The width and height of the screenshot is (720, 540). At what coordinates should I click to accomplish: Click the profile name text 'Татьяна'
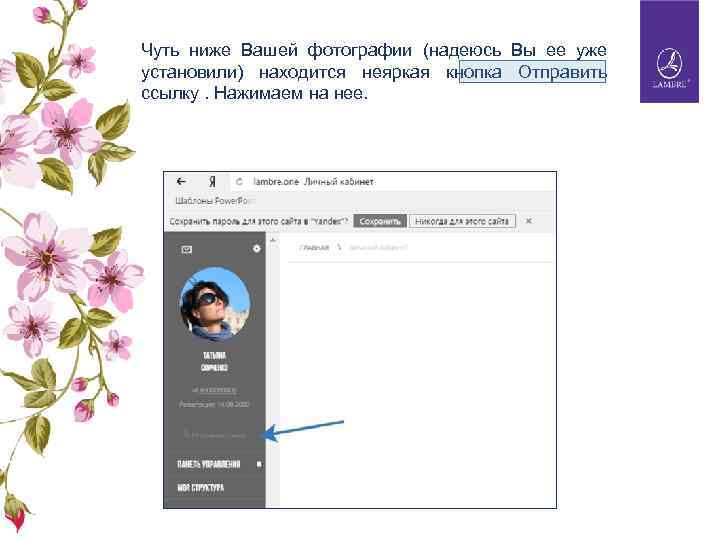coord(214,356)
